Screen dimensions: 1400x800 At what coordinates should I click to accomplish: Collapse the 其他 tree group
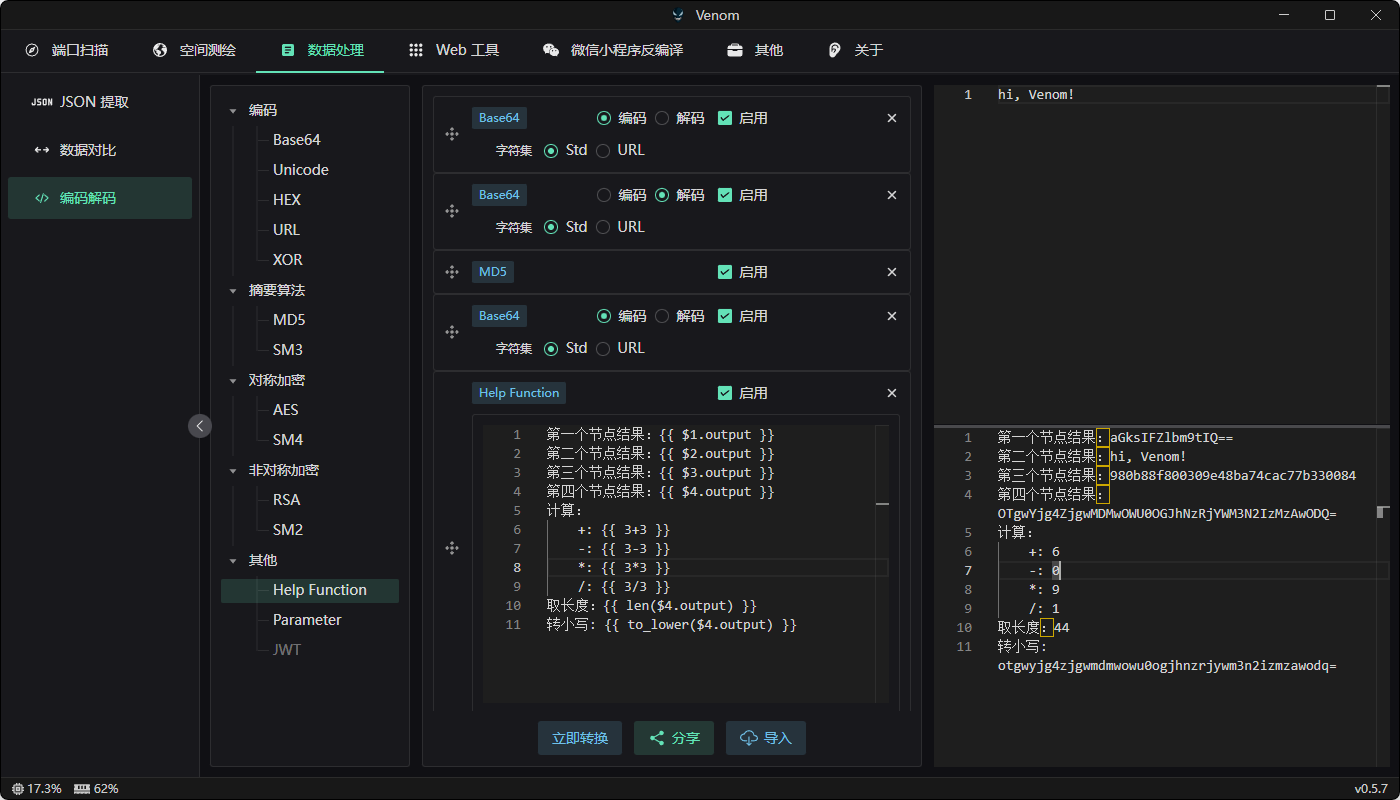point(233,561)
